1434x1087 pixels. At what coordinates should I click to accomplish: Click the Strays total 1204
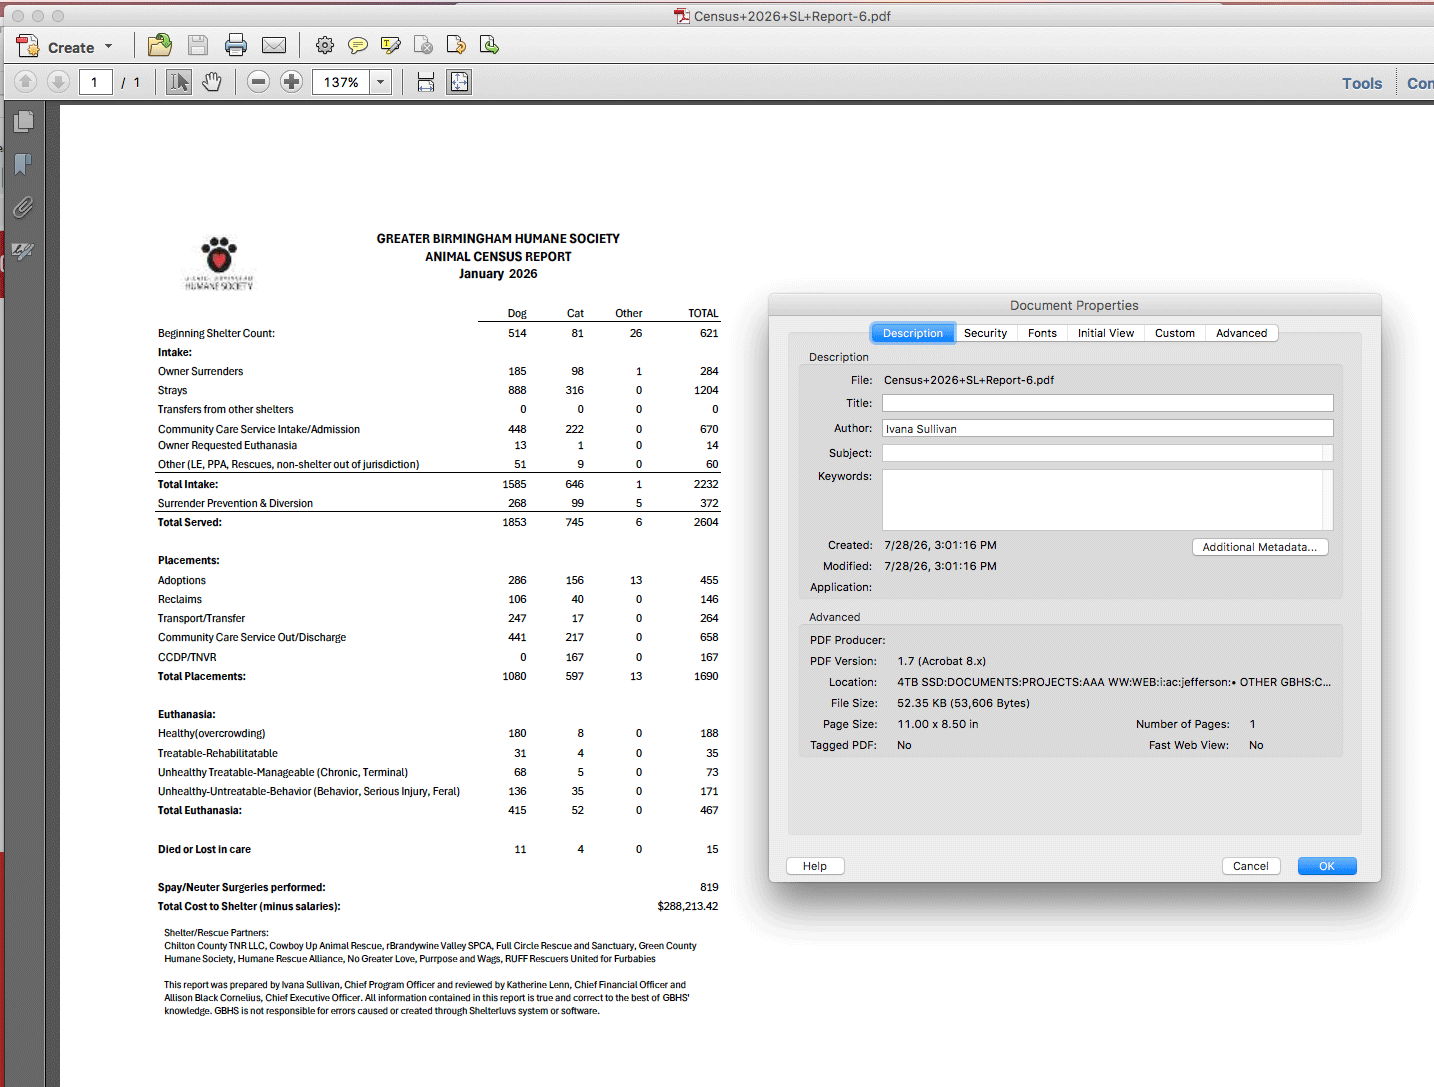point(706,390)
